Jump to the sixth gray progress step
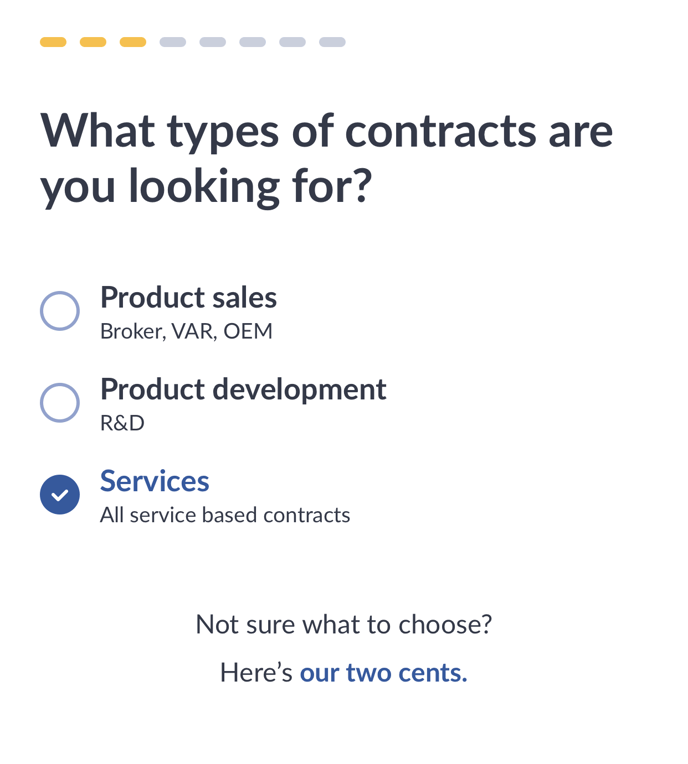 (252, 42)
